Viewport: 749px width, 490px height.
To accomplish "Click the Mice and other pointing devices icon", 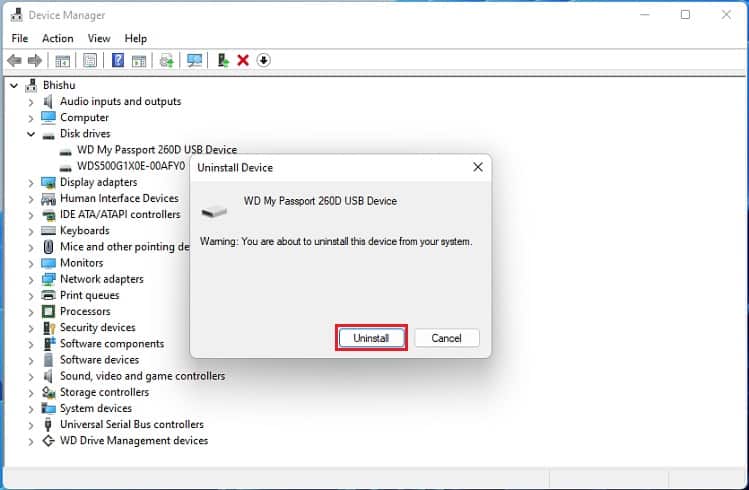I will [48, 247].
